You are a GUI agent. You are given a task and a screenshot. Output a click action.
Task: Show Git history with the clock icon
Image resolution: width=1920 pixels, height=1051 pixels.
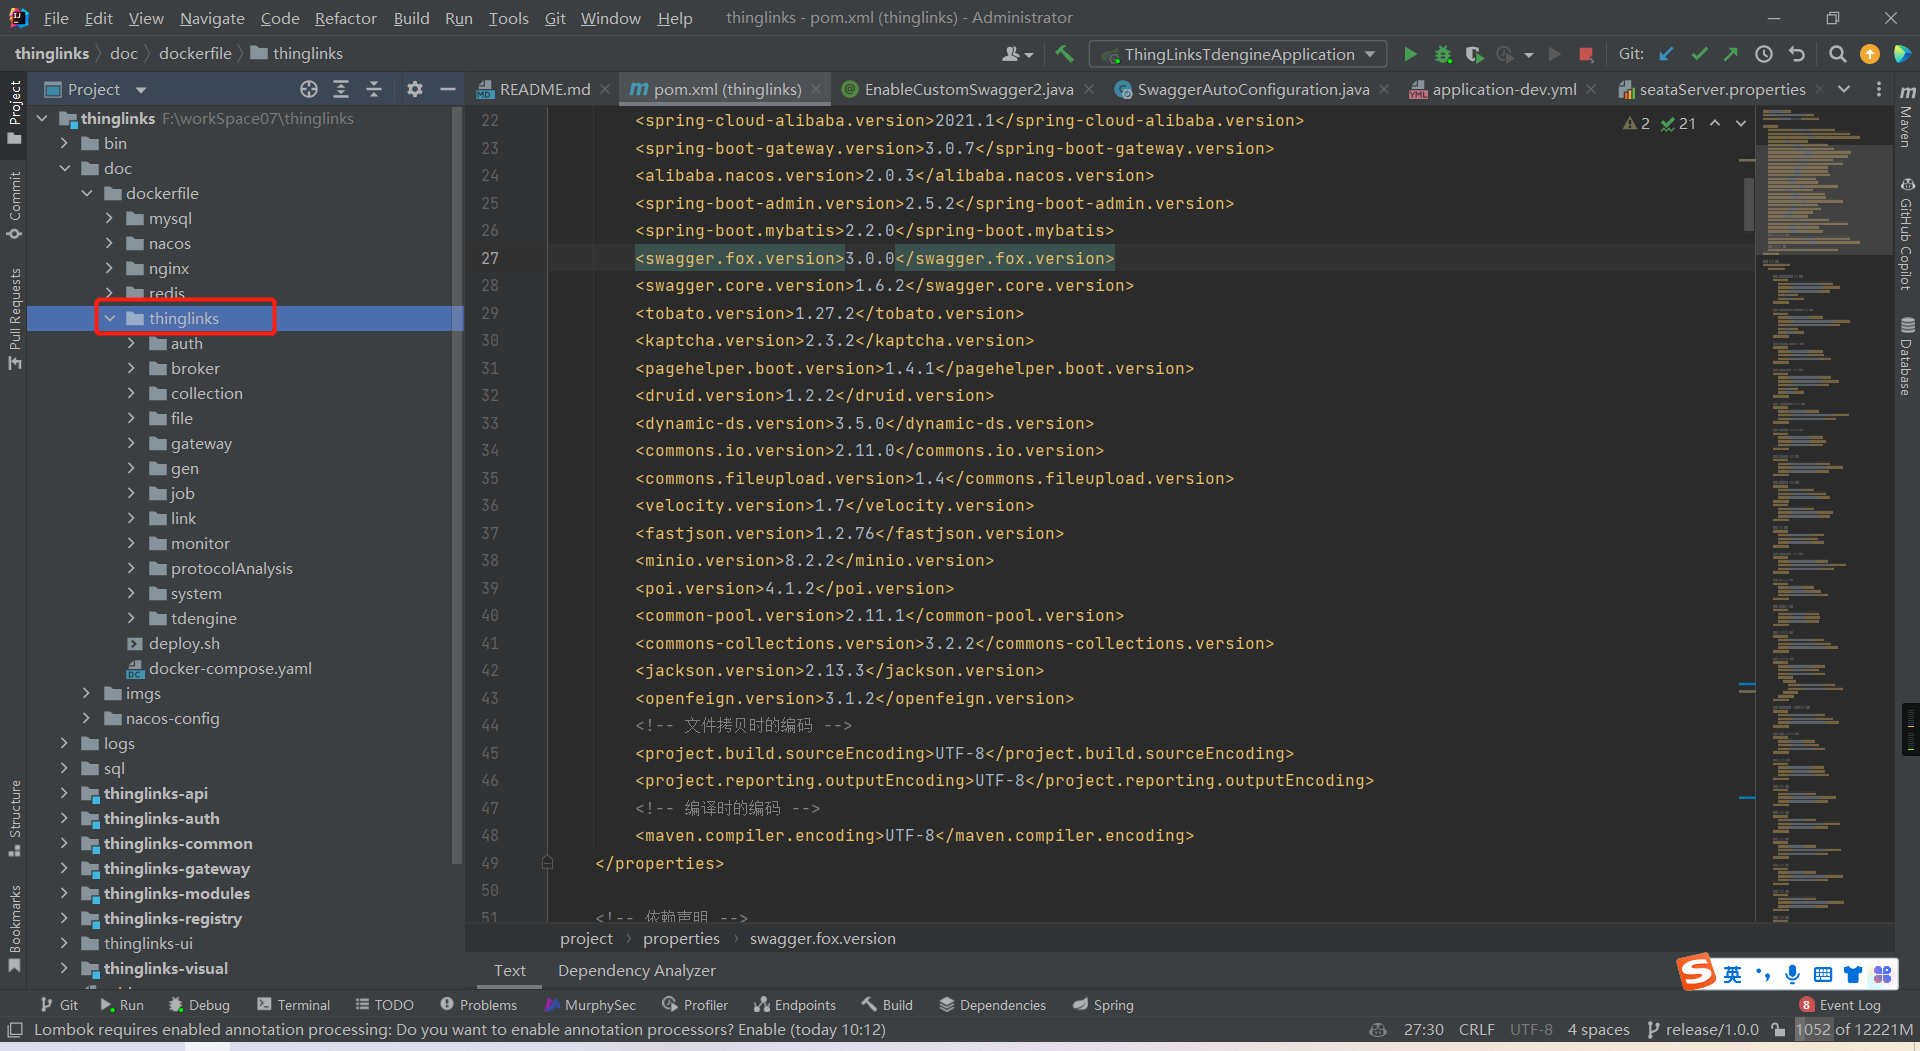(1764, 54)
